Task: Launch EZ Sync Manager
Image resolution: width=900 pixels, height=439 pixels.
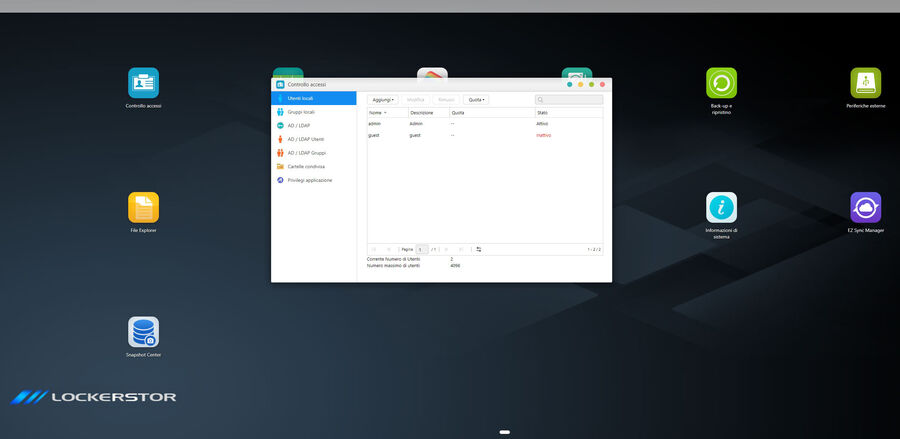Action: click(x=865, y=208)
